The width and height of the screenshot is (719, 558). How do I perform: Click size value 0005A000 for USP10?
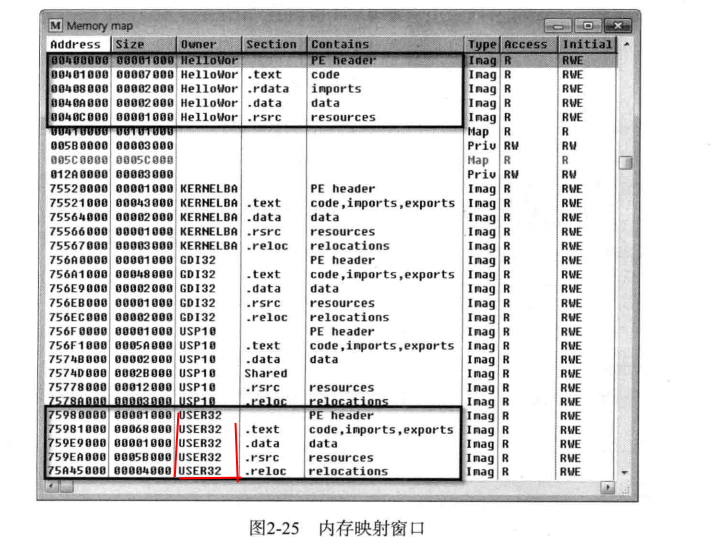[144, 345]
